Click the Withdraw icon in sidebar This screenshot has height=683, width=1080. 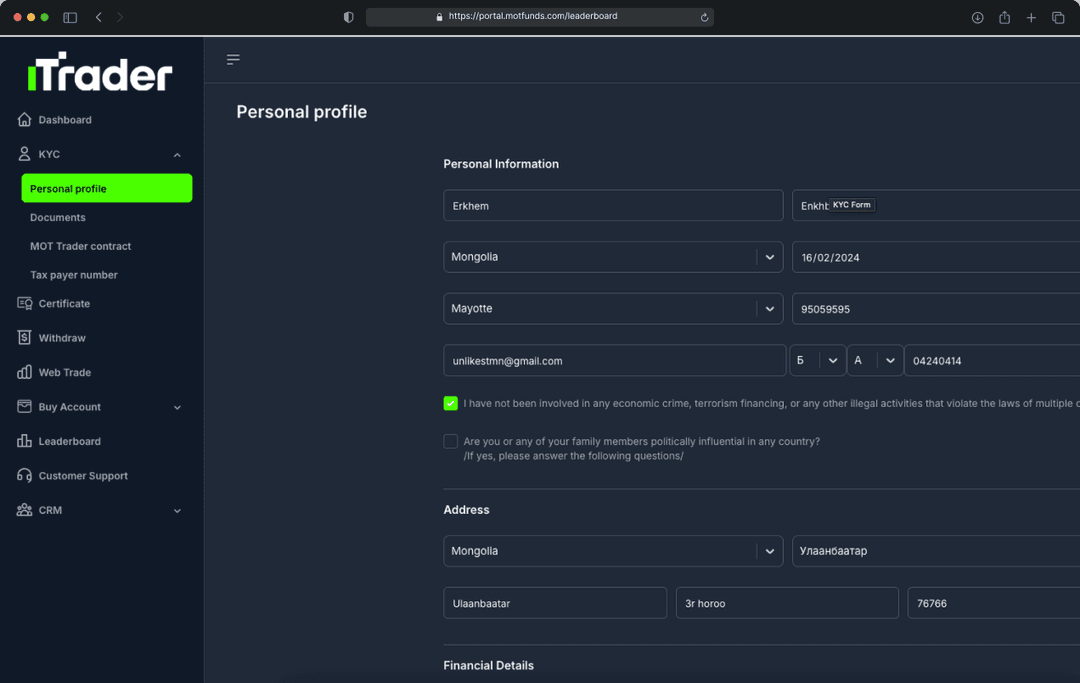pos(25,338)
